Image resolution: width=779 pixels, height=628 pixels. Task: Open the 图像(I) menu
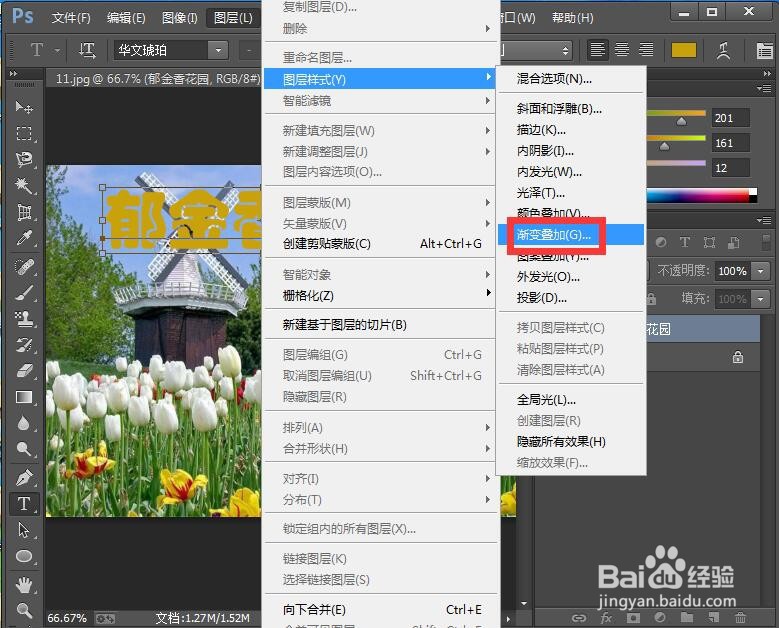pos(180,18)
